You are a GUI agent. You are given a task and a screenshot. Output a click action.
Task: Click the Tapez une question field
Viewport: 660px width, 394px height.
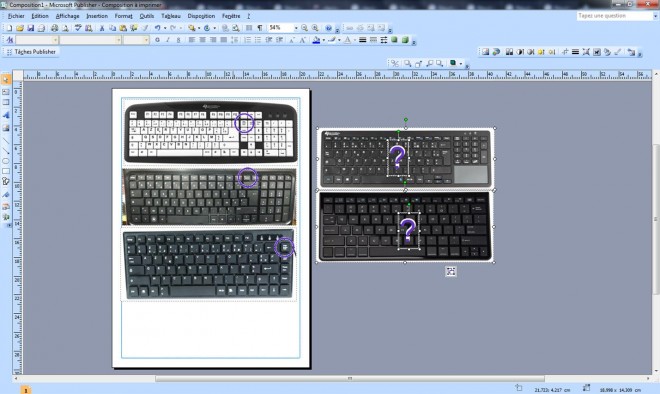coord(614,16)
